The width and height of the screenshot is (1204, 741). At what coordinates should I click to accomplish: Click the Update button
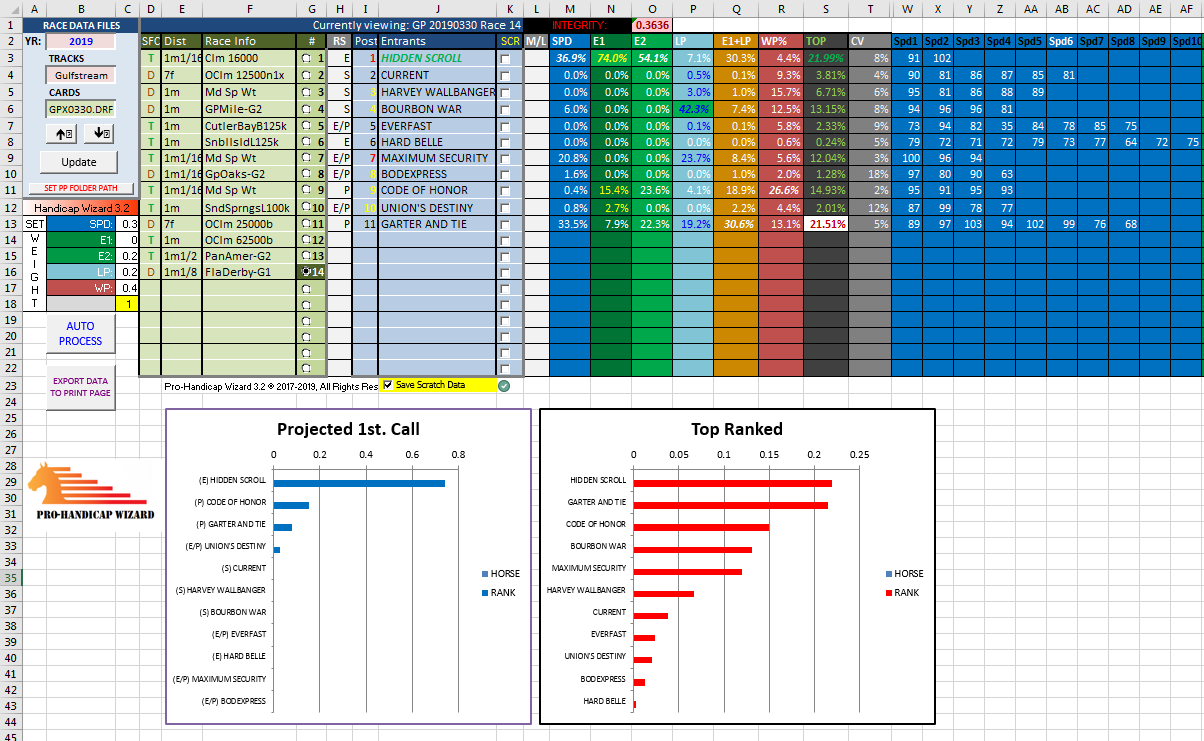pos(79,162)
